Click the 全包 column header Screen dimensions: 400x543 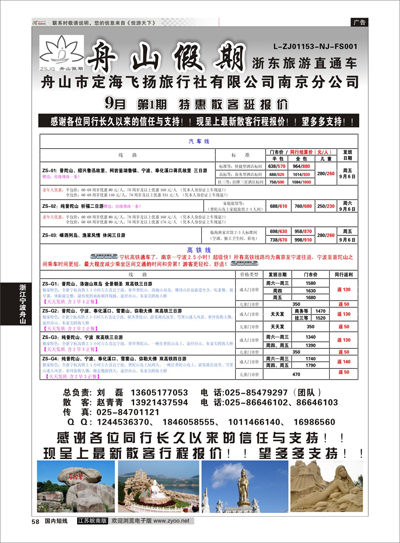coord(302,159)
